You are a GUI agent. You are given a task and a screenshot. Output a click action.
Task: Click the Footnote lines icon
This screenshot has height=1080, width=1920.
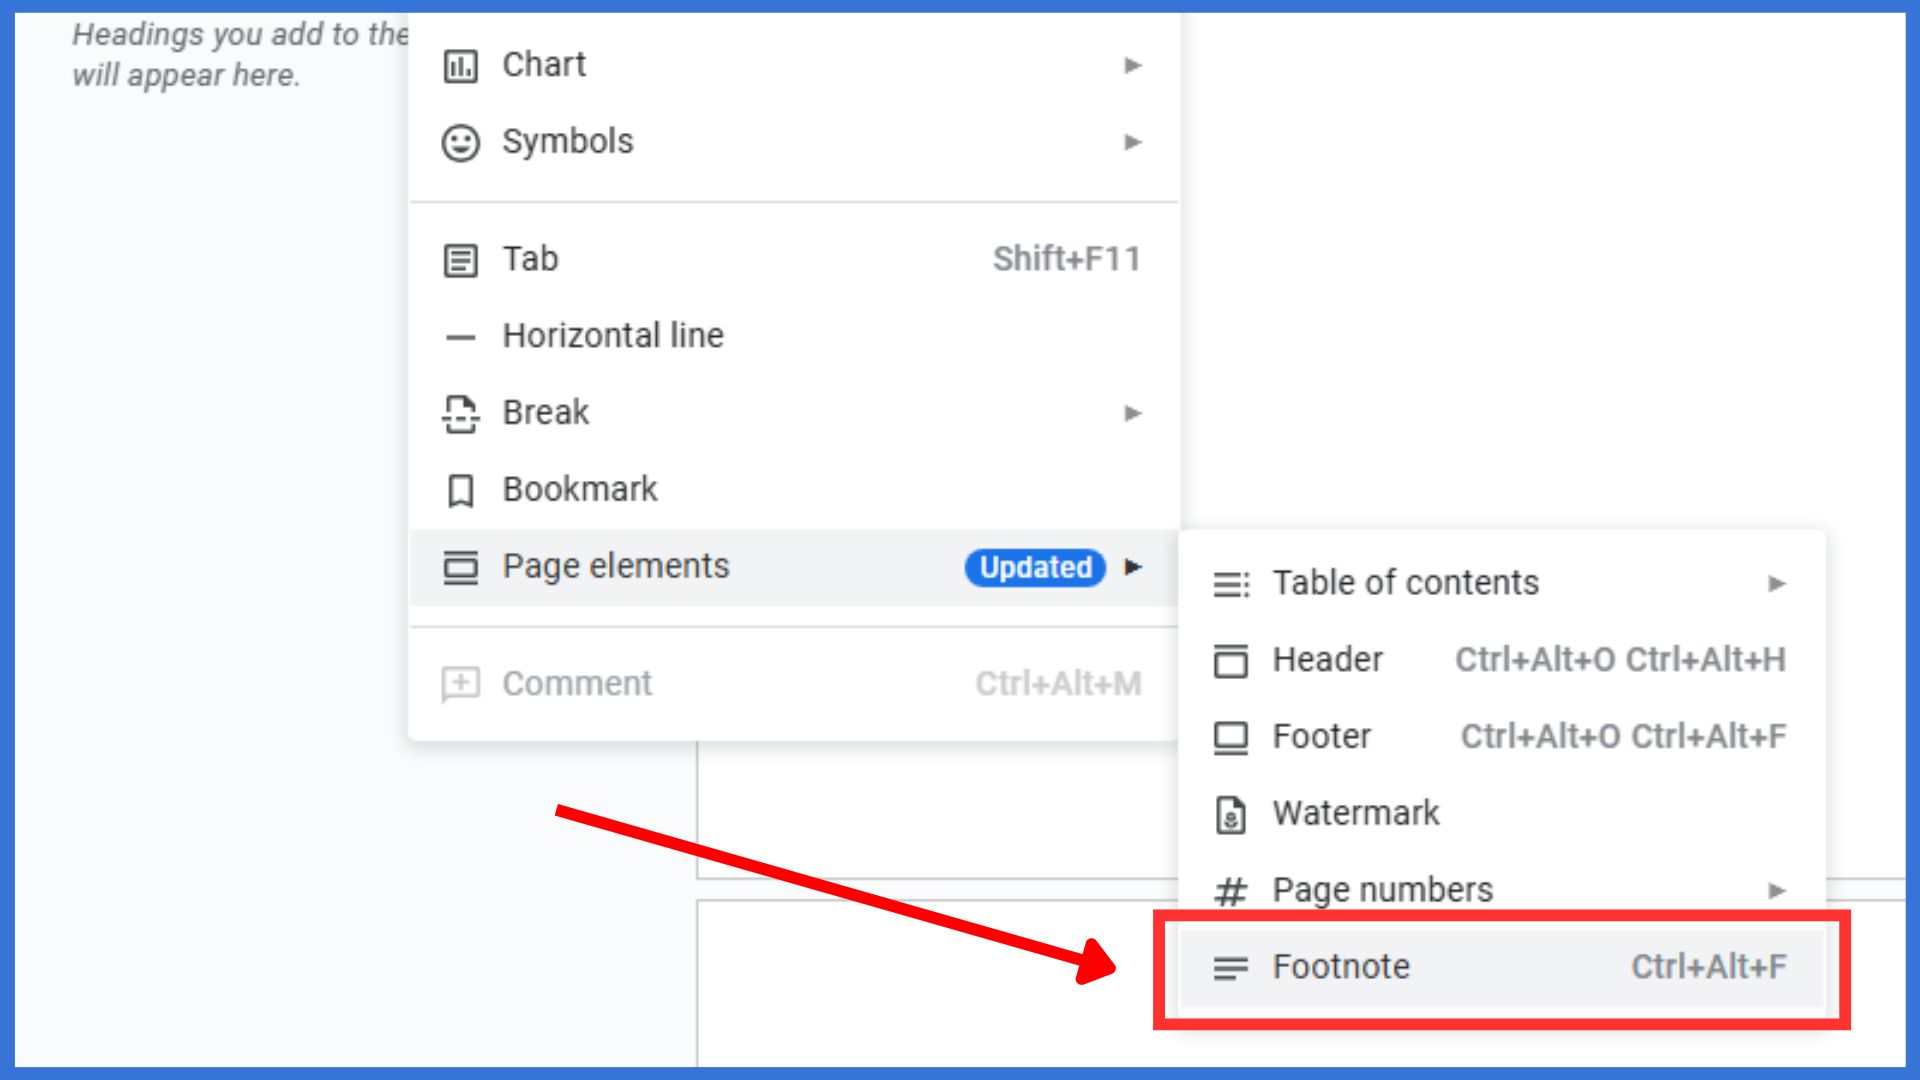click(x=1231, y=967)
